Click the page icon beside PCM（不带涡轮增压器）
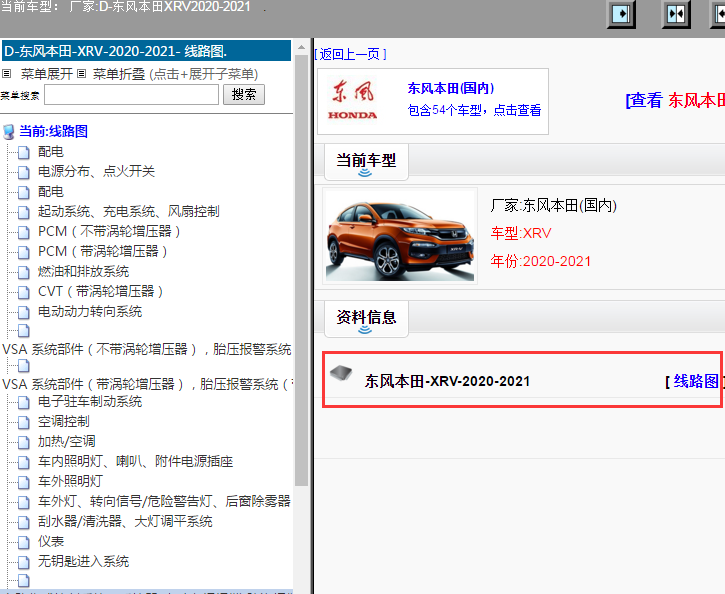 point(24,232)
